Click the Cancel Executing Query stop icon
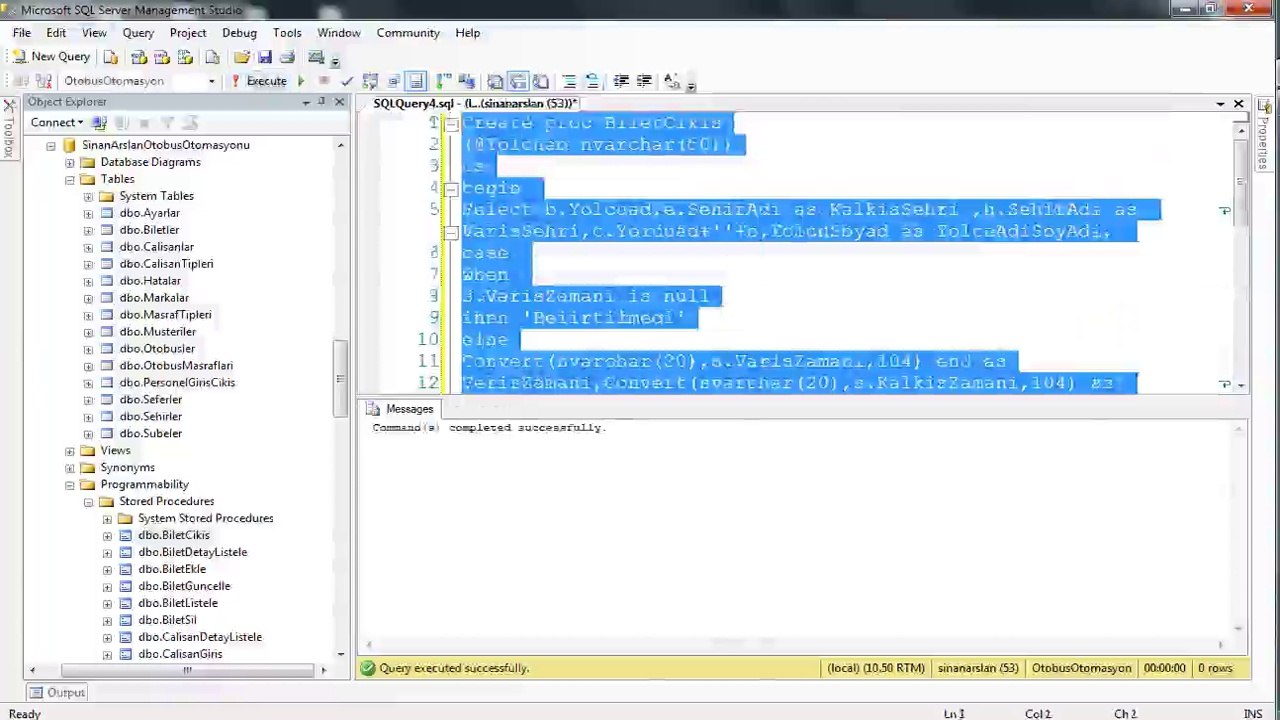Viewport: 1280px width, 720px height. (x=324, y=81)
